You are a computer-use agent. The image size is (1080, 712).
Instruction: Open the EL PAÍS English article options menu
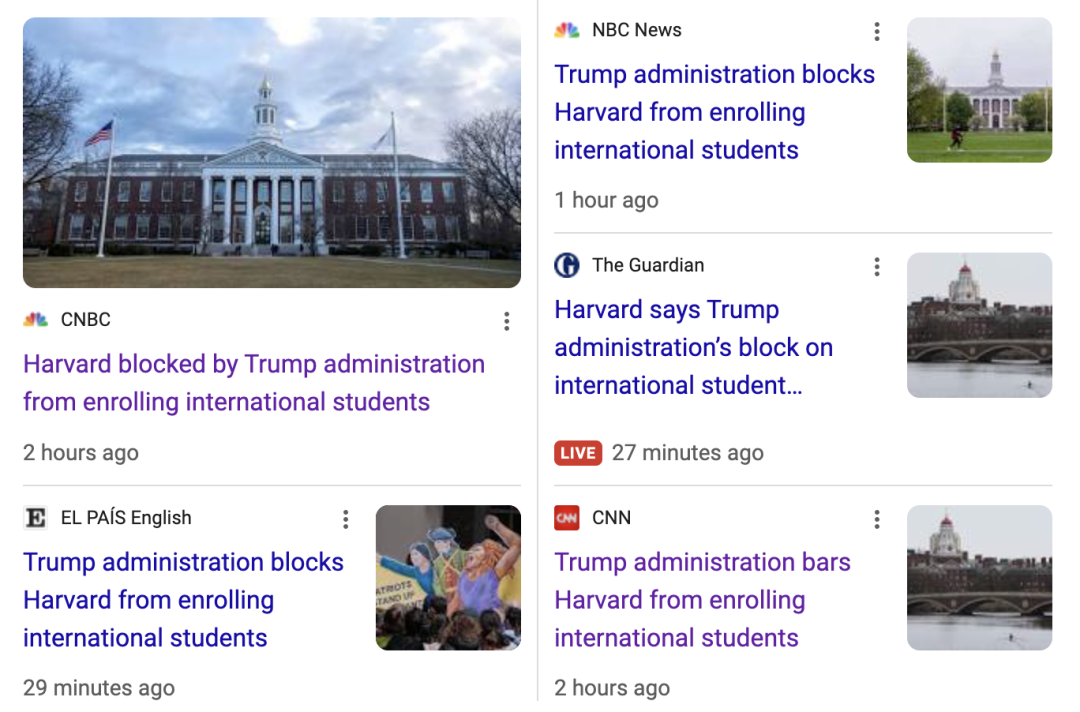click(x=346, y=520)
